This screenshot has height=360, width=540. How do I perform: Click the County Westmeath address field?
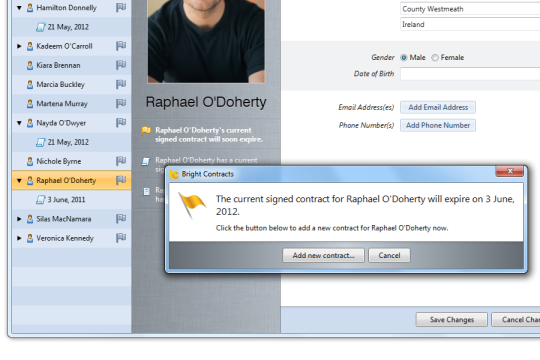[x=470, y=9]
